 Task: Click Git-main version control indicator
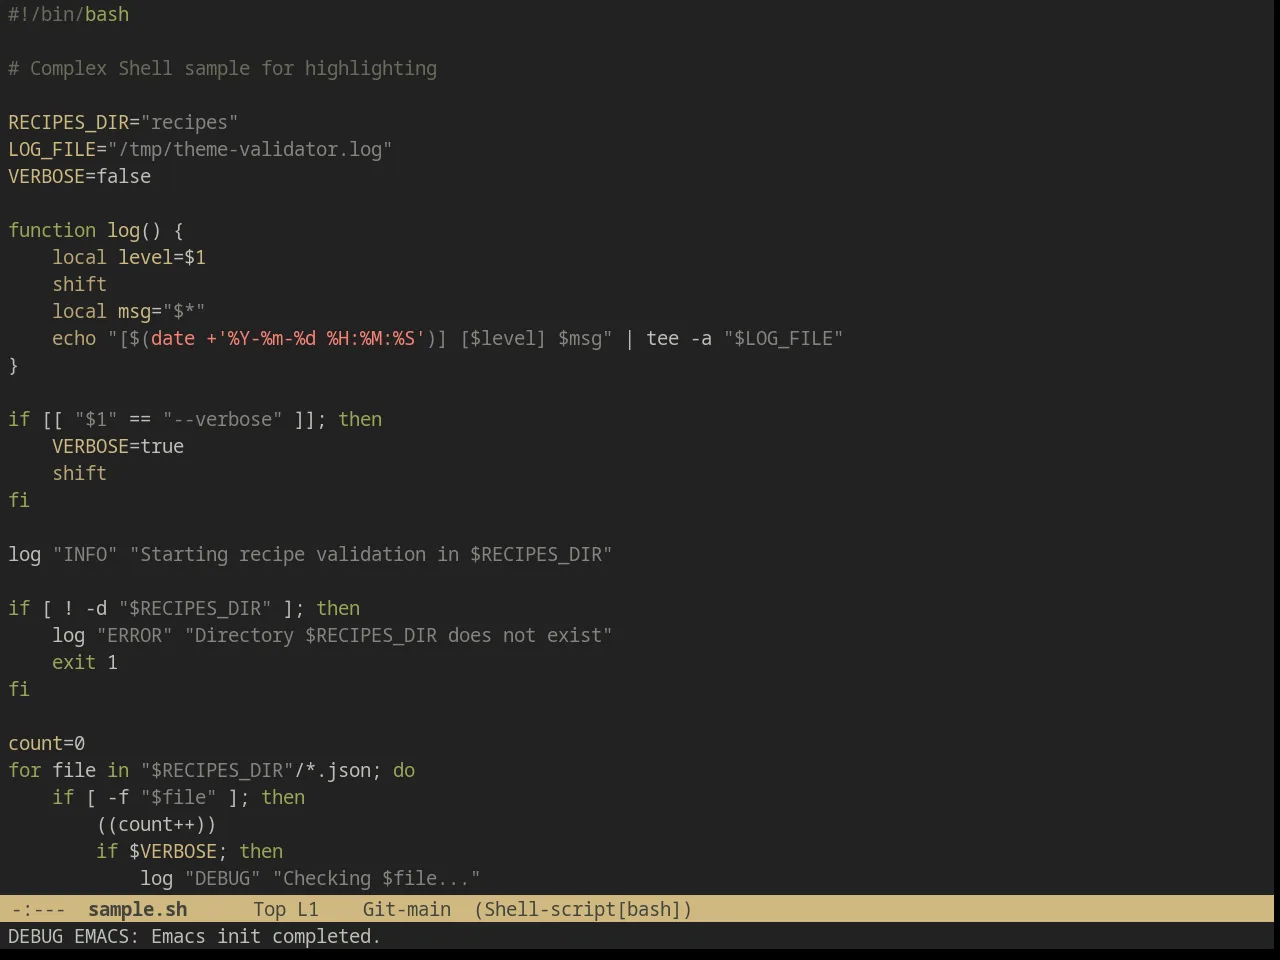(x=406, y=909)
